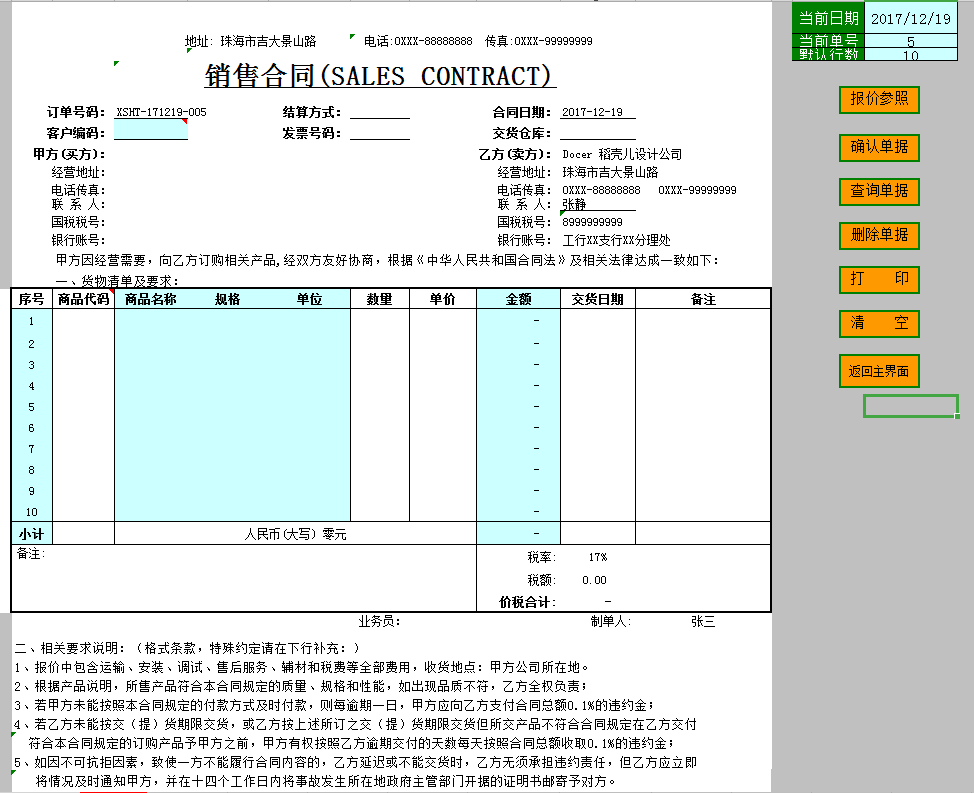Click 删除单据 to delete the document
This screenshot has height=793, width=974.
click(x=878, y=236)
